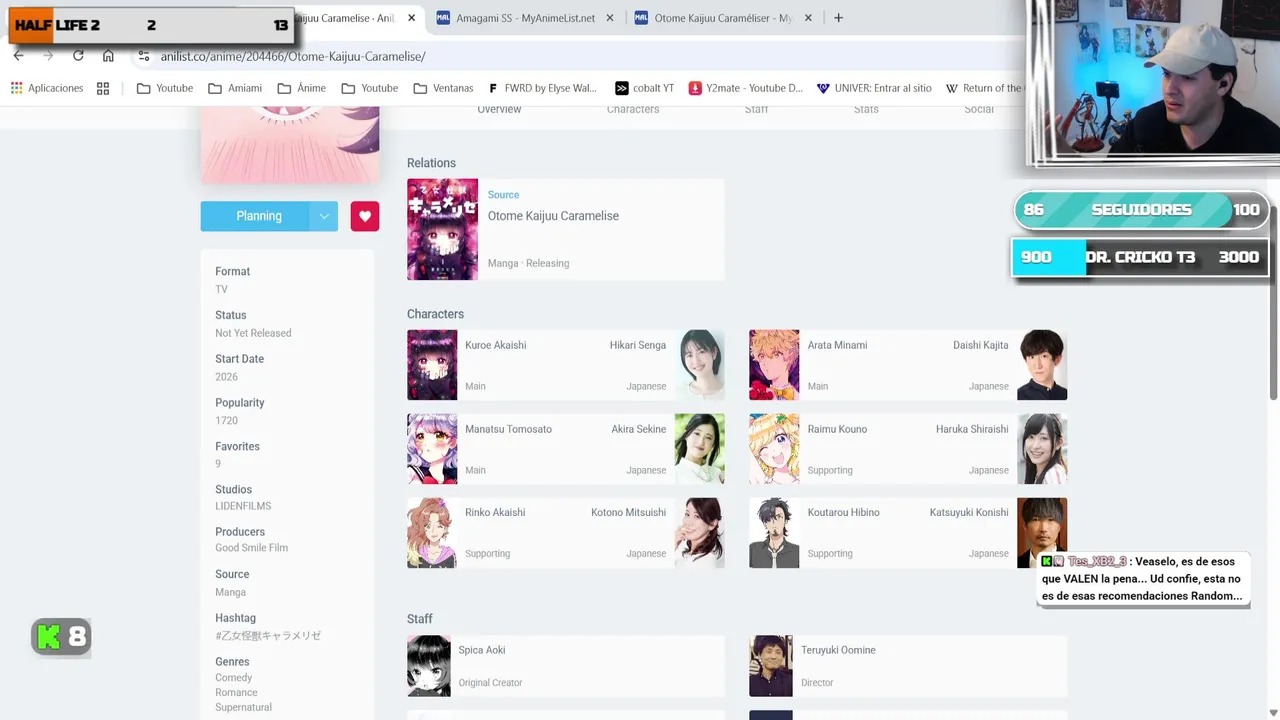Open Daishi Kajita voice actor photo
This screenshot has height=720, width=1280.
1042,365
